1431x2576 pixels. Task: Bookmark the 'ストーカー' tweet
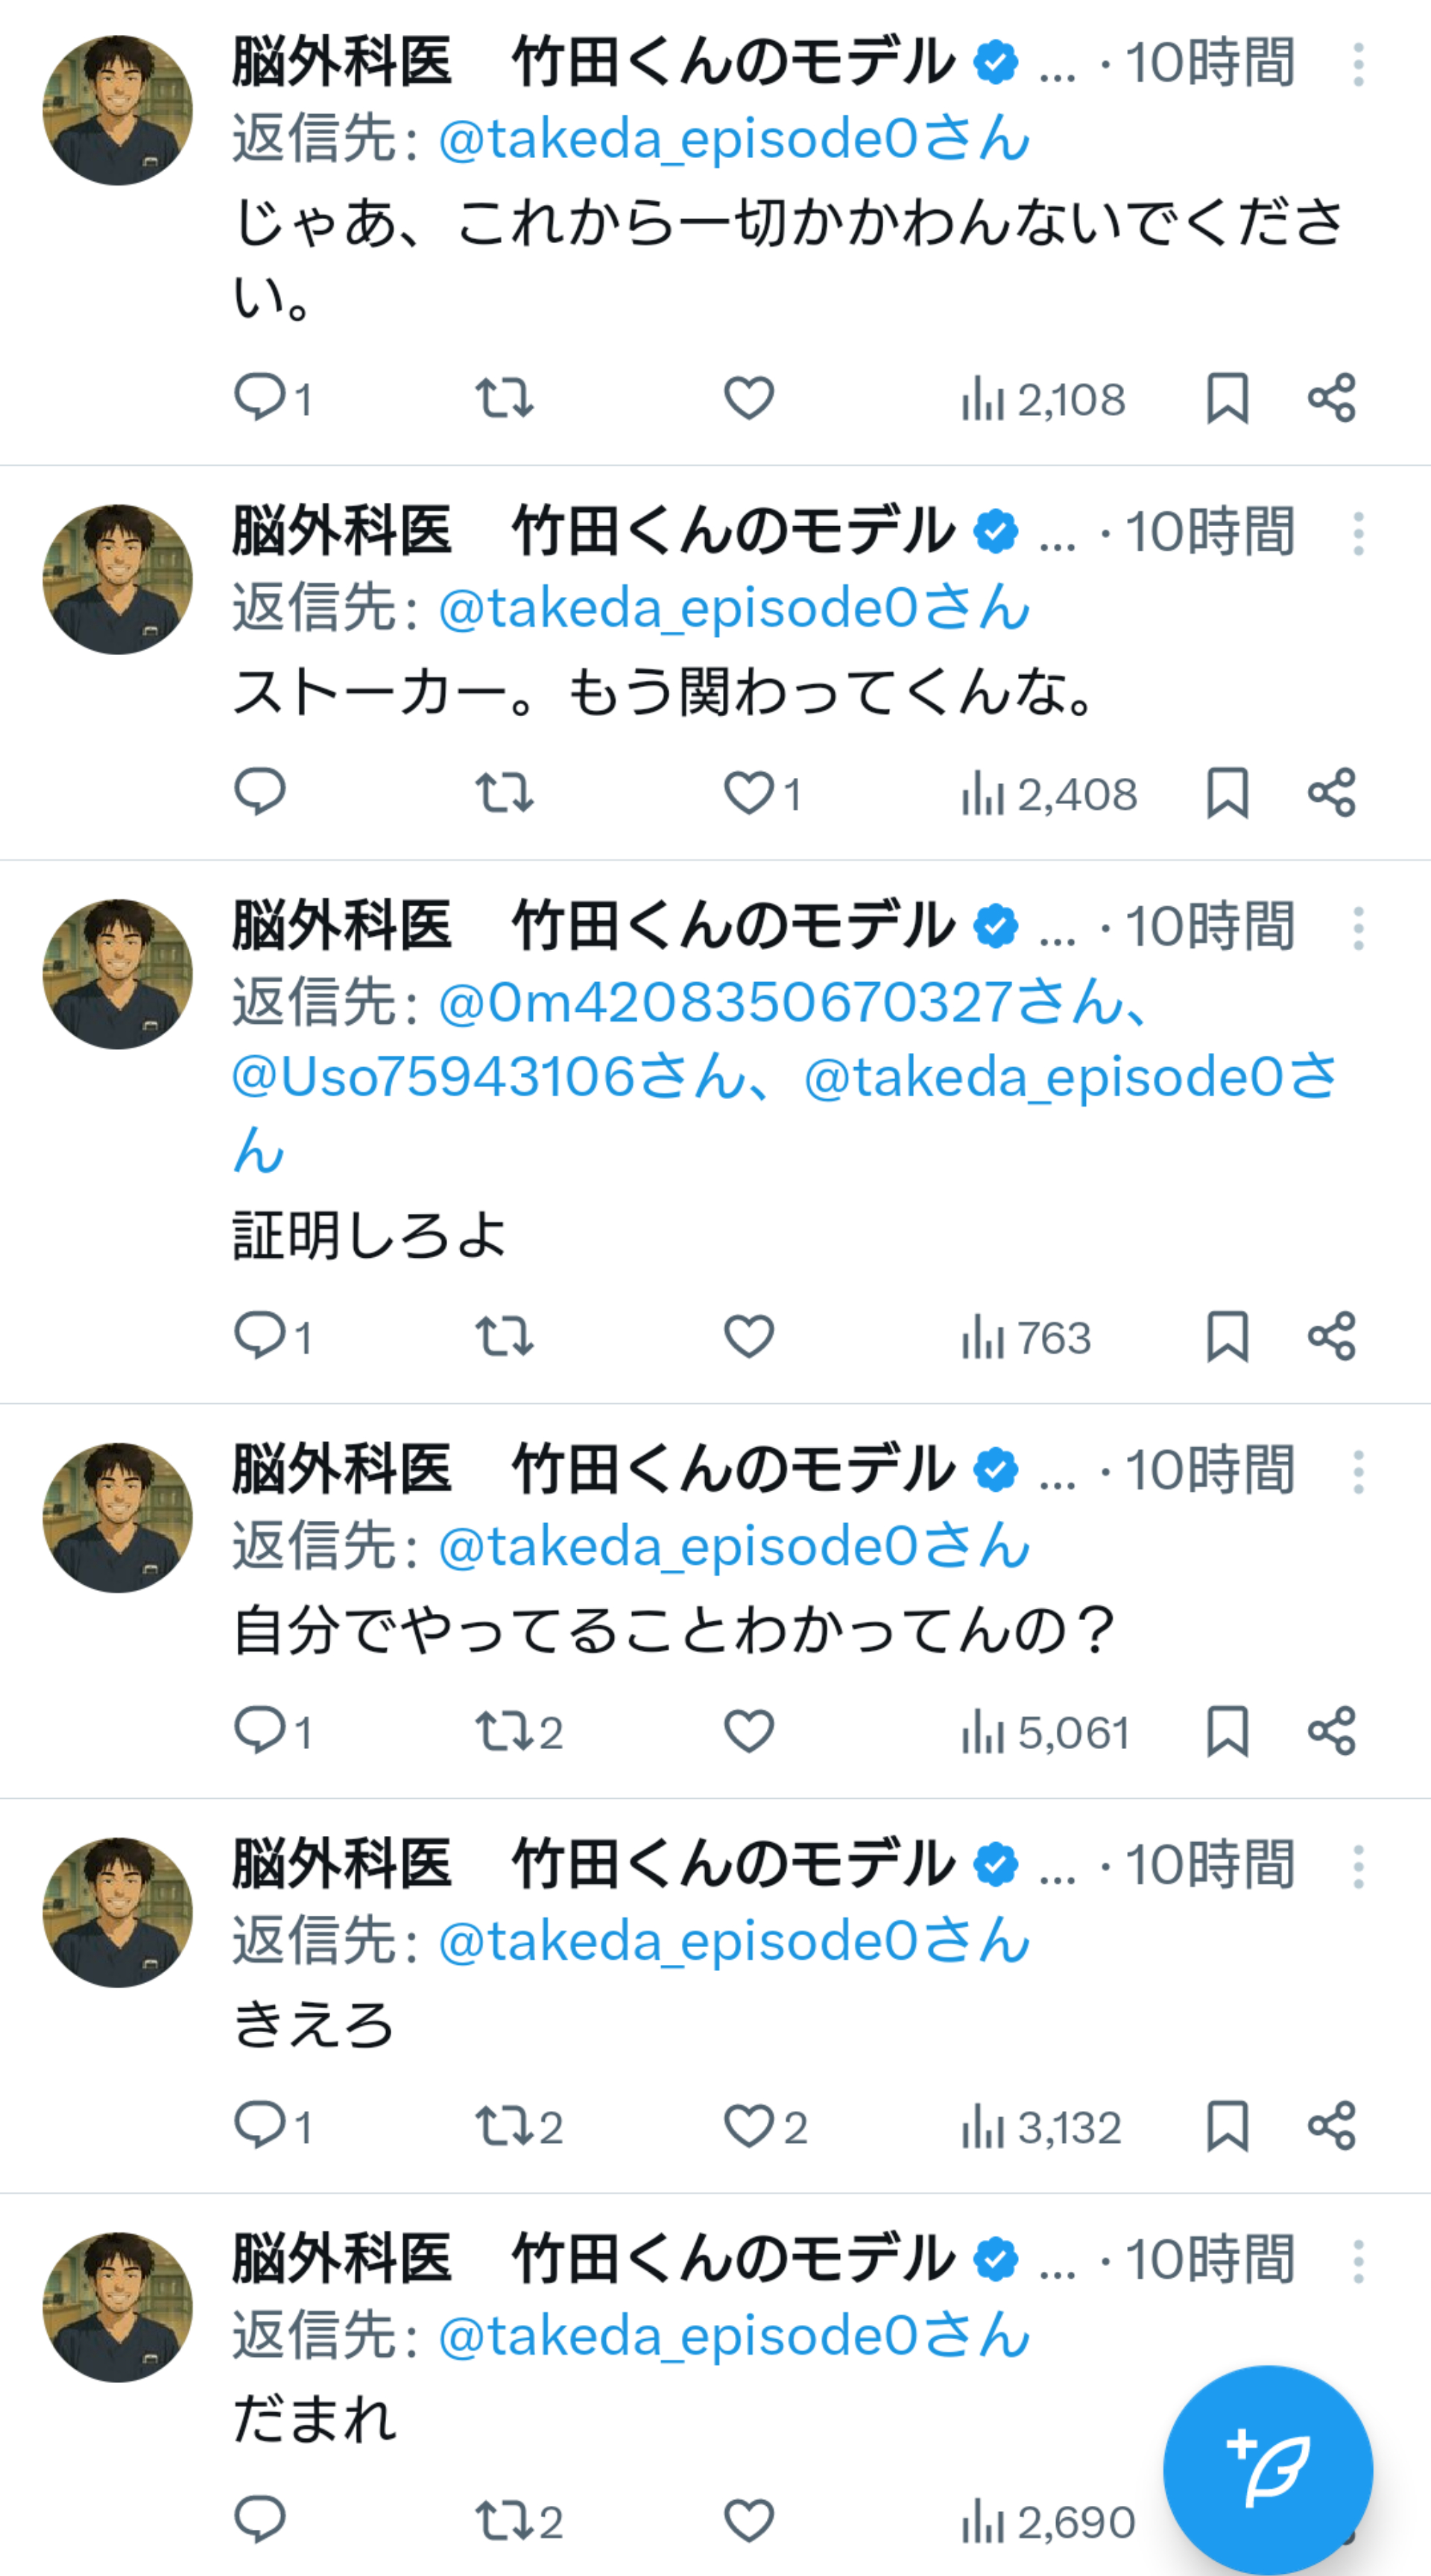pyautogui.click(x=1227, y=793)
